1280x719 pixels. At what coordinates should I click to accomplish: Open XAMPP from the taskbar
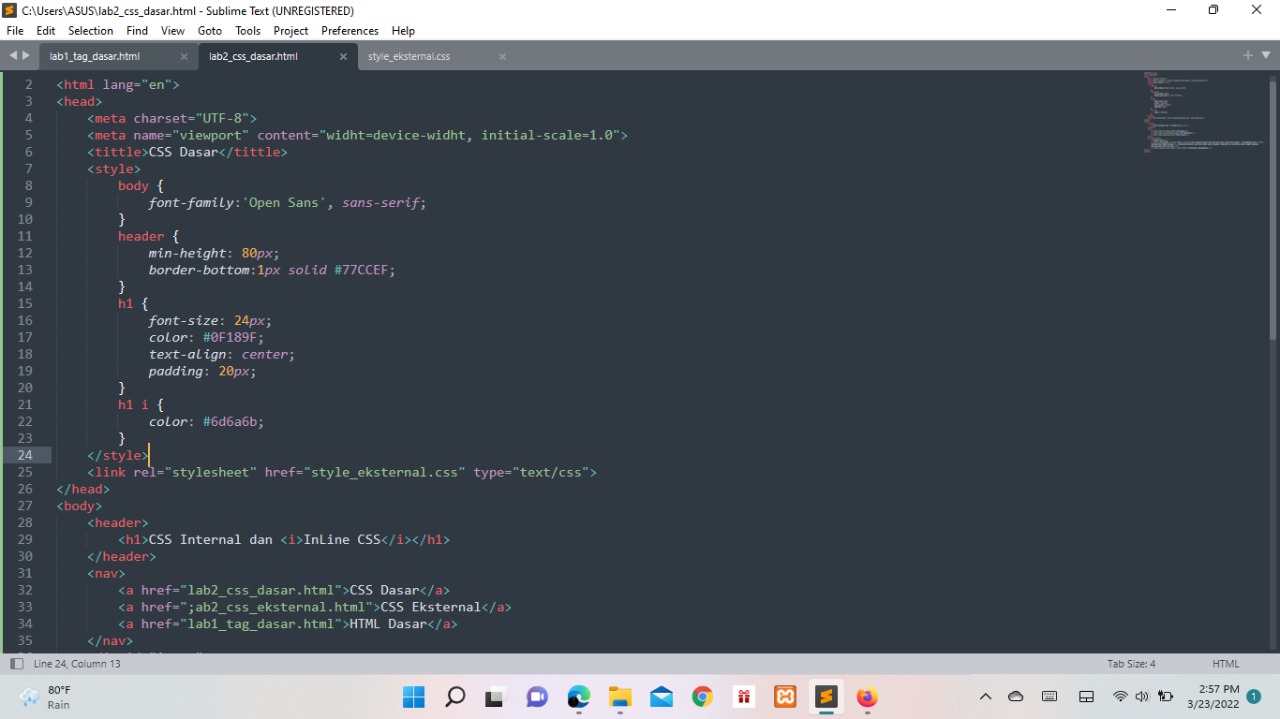(785, 697)
